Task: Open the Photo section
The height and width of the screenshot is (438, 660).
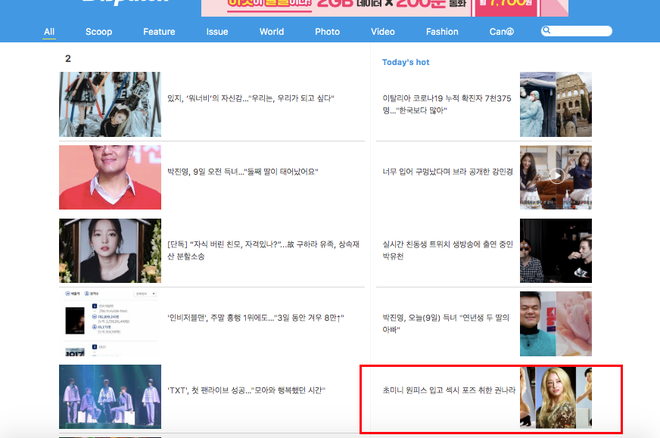Action: tap(327, 32)
